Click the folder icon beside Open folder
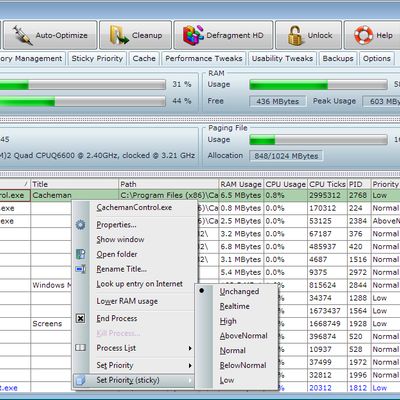Screen dimensions: 400x400 coord(80,254)
